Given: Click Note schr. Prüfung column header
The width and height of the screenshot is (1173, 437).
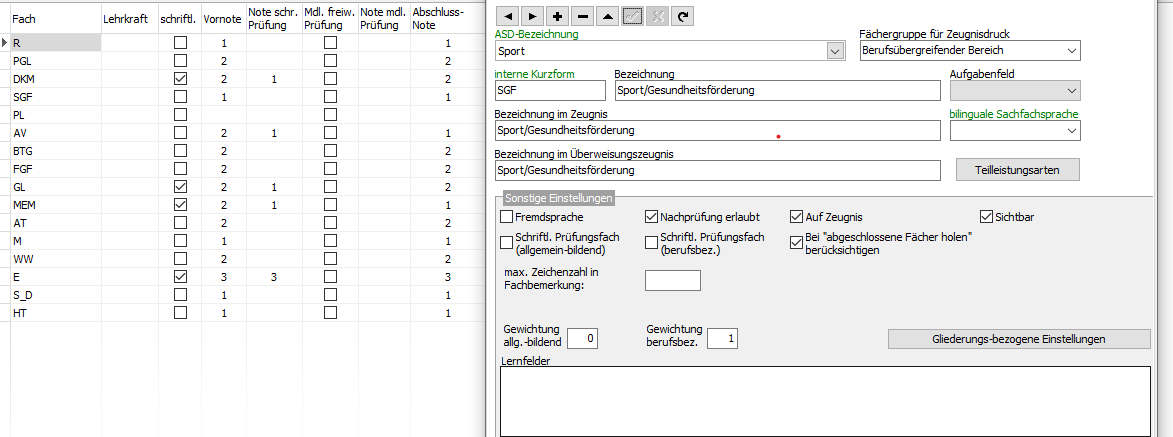Looking at the screenshot, I should 274,18.
